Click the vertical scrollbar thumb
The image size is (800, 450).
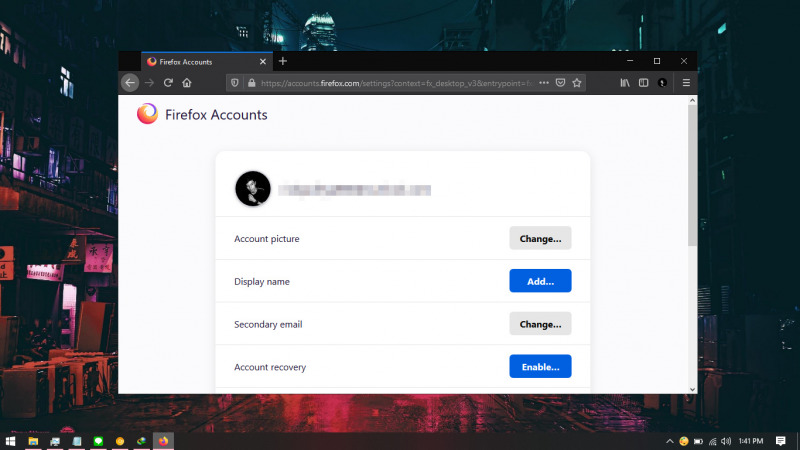coord(692,176)
